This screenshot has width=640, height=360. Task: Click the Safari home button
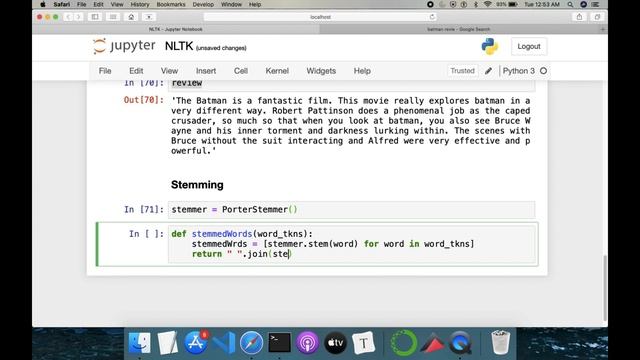tap(131, 17)
